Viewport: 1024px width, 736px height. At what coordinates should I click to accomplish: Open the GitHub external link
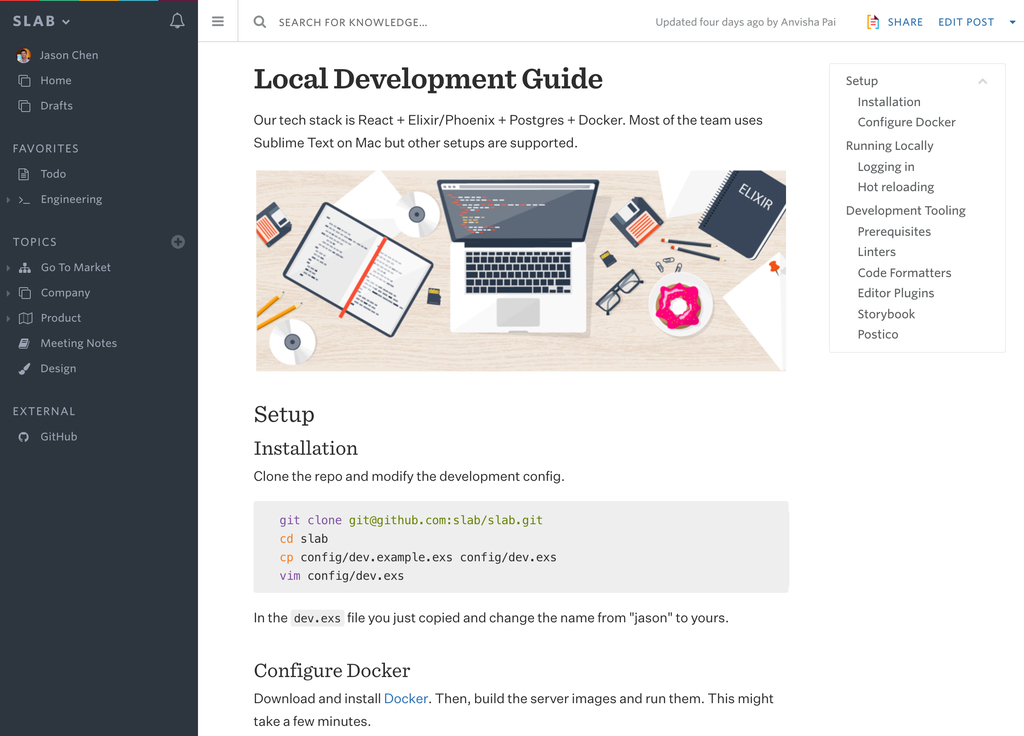(59, 437)
